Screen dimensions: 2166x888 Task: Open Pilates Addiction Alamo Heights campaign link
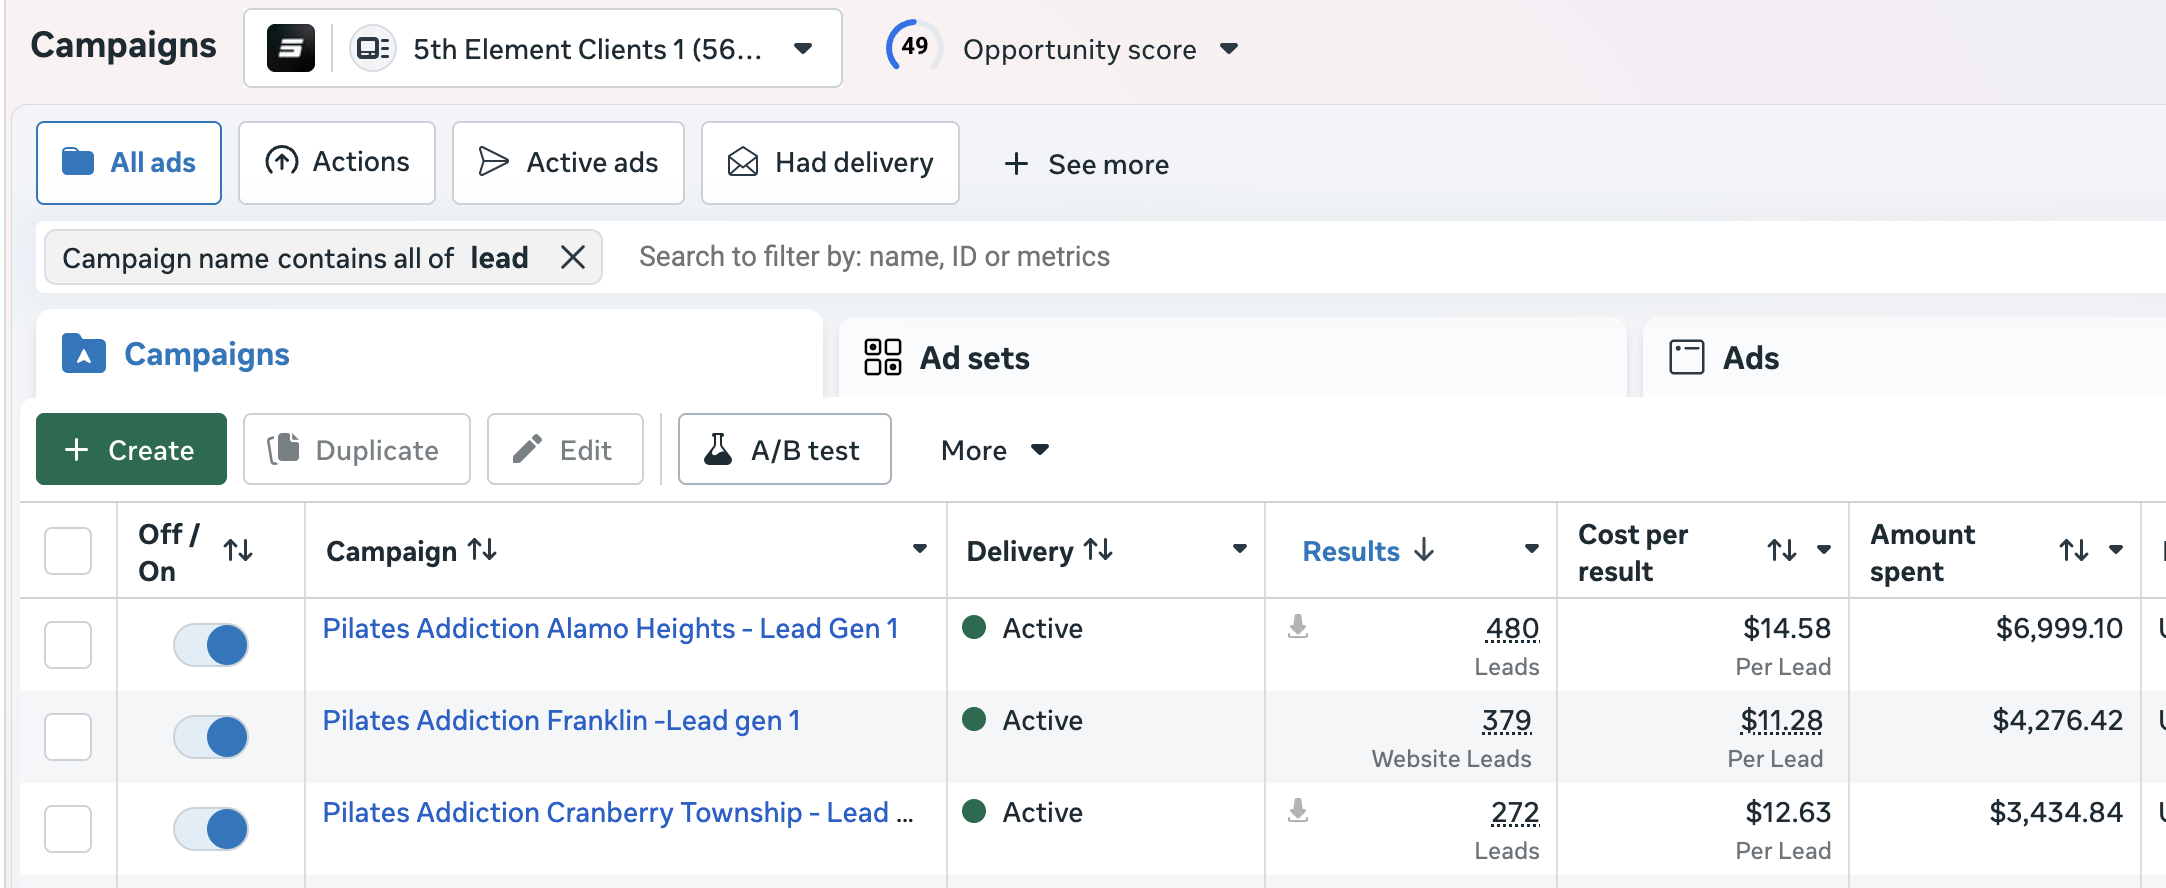[x=610, y=629]
